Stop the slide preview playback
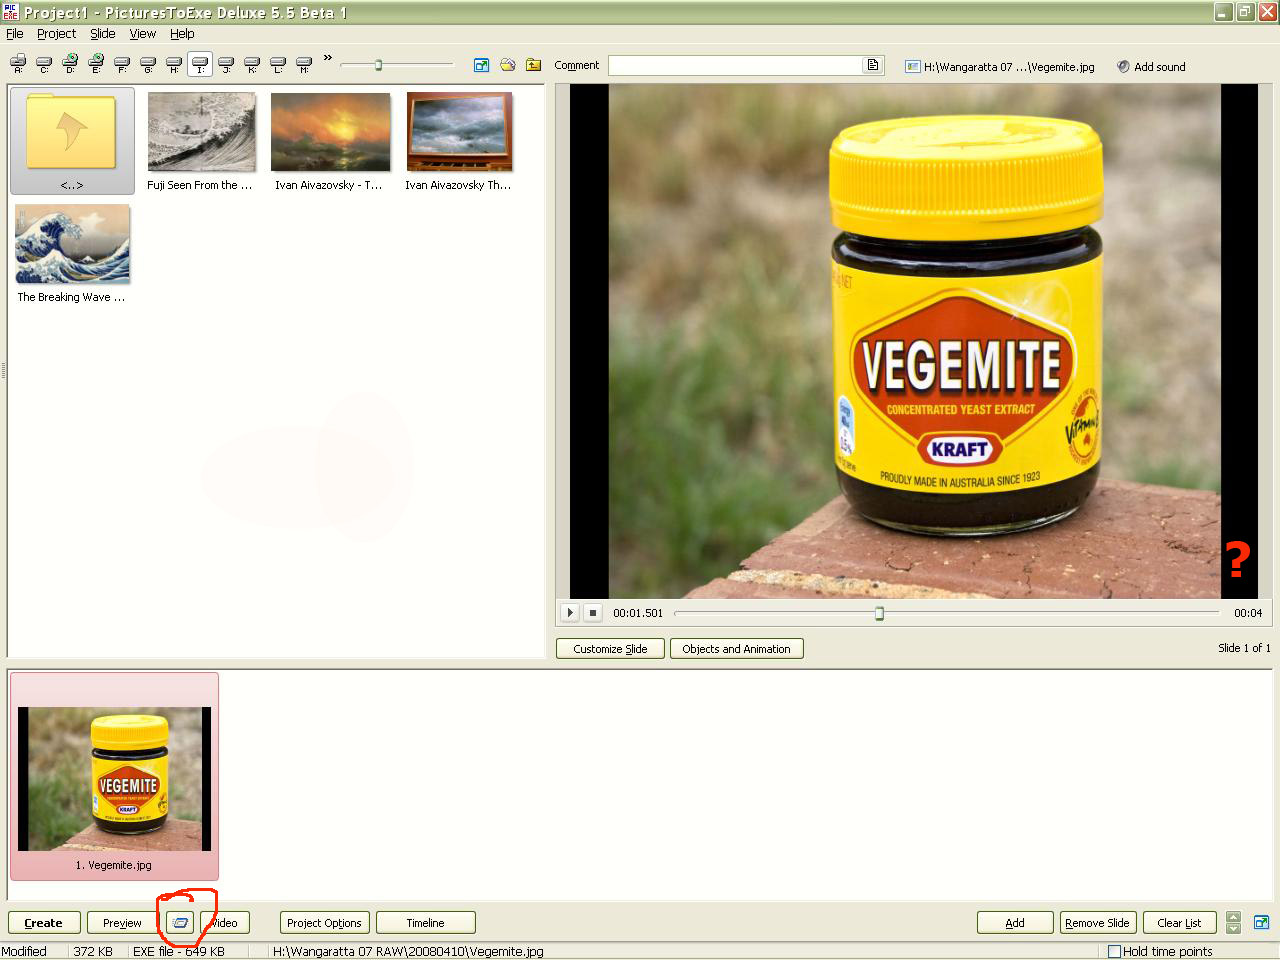 pos(592,613)
